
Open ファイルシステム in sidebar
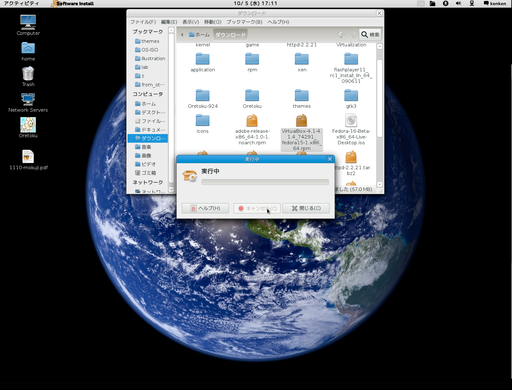tap(150, 121)
